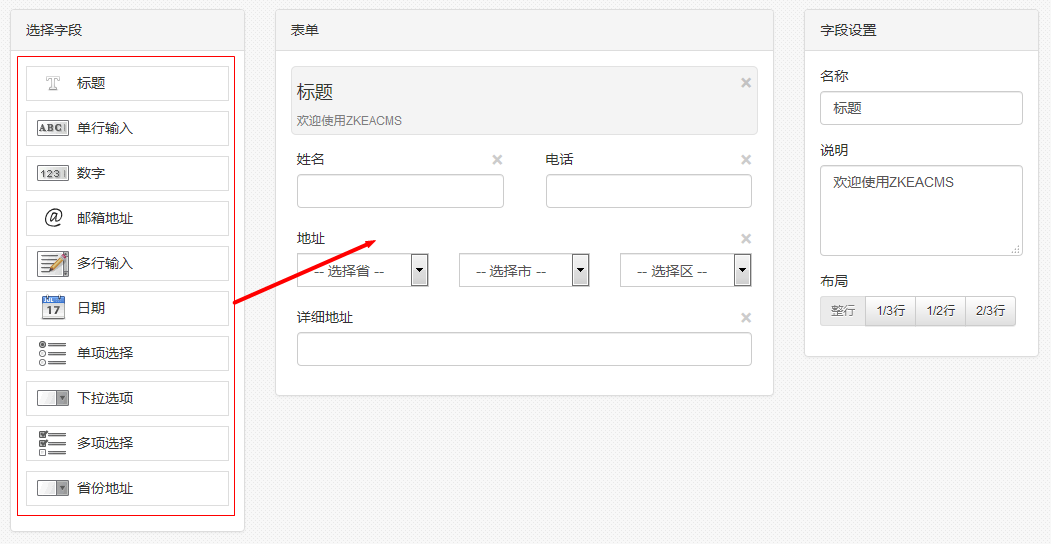This screenshot has width=1051, height=544.
Task: Click the dropdown icon for 下拉选项
Action: [x=53, y=398]
